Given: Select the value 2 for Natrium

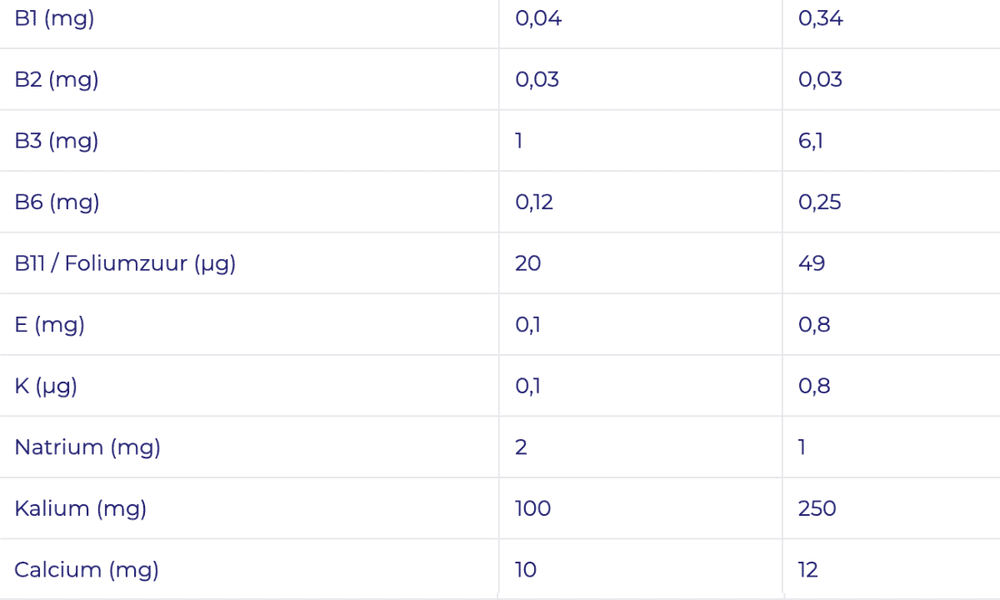Looking at the screenshot, I should click(521, 447).
